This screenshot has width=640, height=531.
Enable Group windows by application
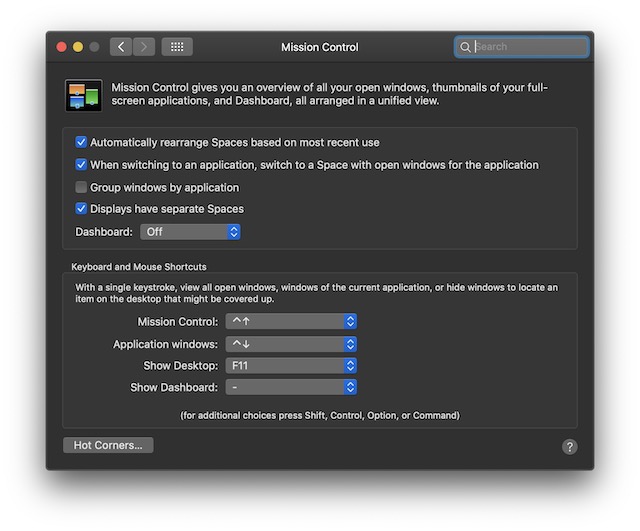coord(81,187)
